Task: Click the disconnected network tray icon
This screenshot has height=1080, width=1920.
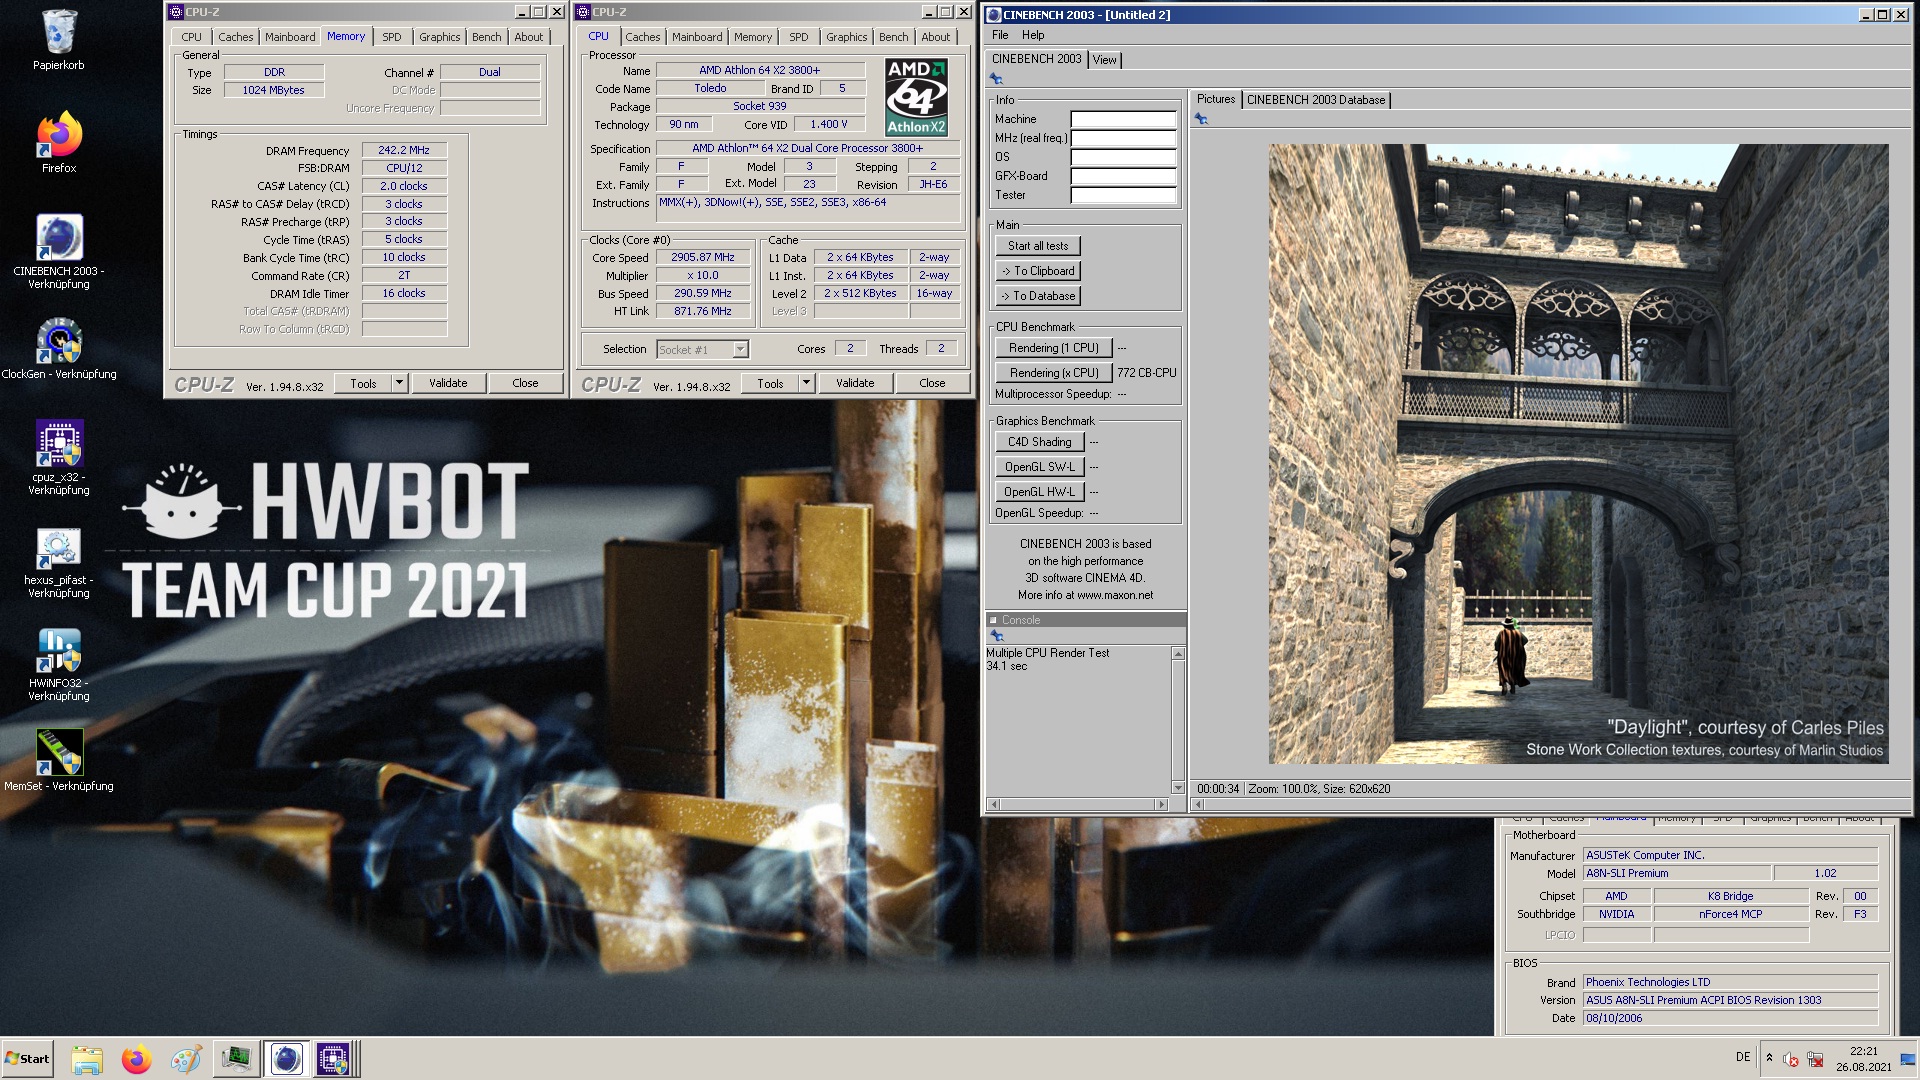Action: tap(1815, 1059)
